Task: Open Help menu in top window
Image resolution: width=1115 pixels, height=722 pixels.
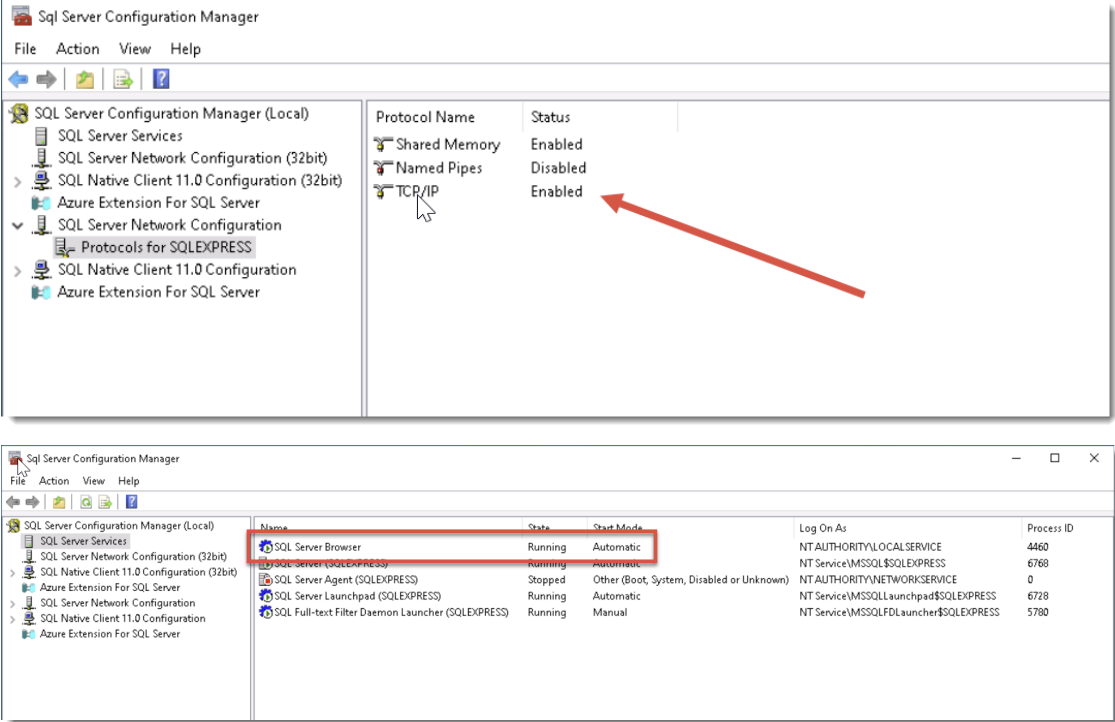Action: (185, 49)
